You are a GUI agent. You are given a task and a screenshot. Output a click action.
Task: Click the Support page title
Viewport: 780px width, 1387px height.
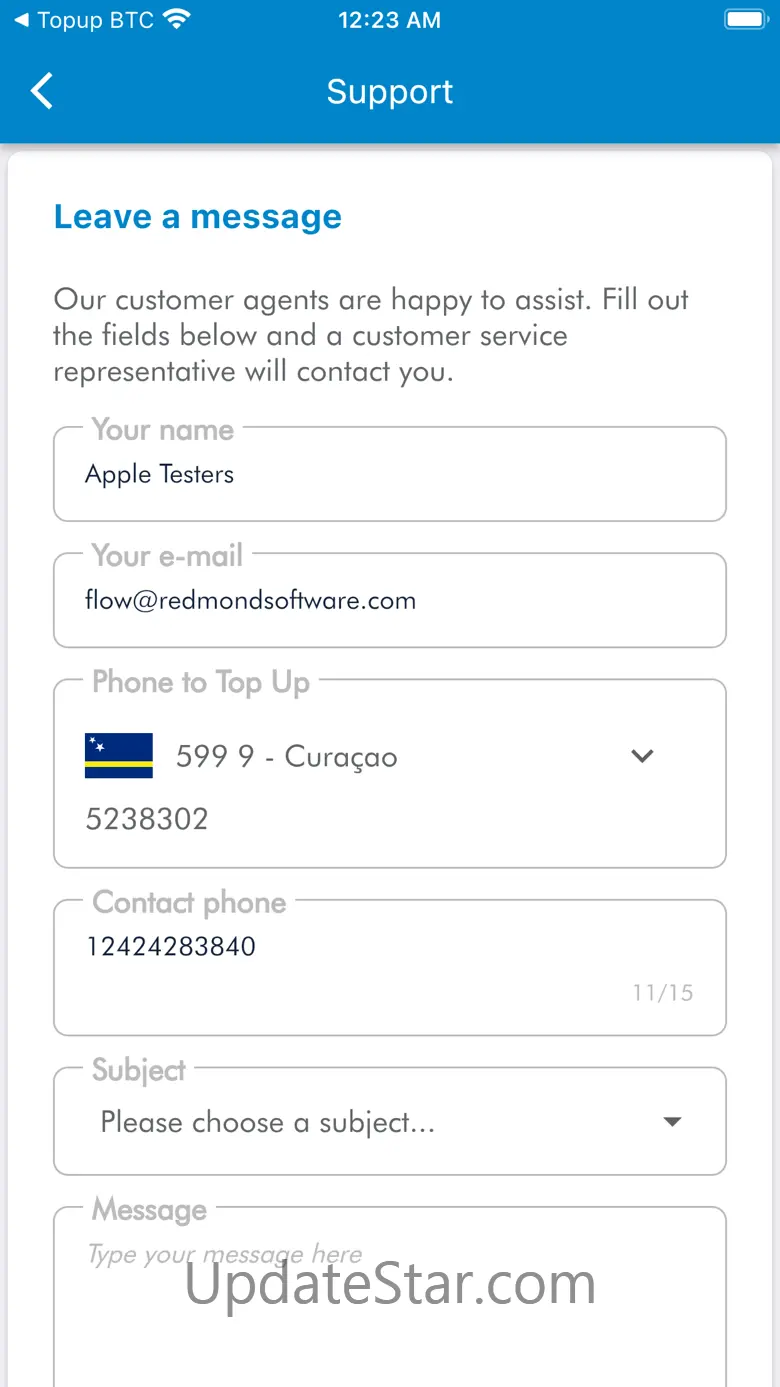point(389,92)
